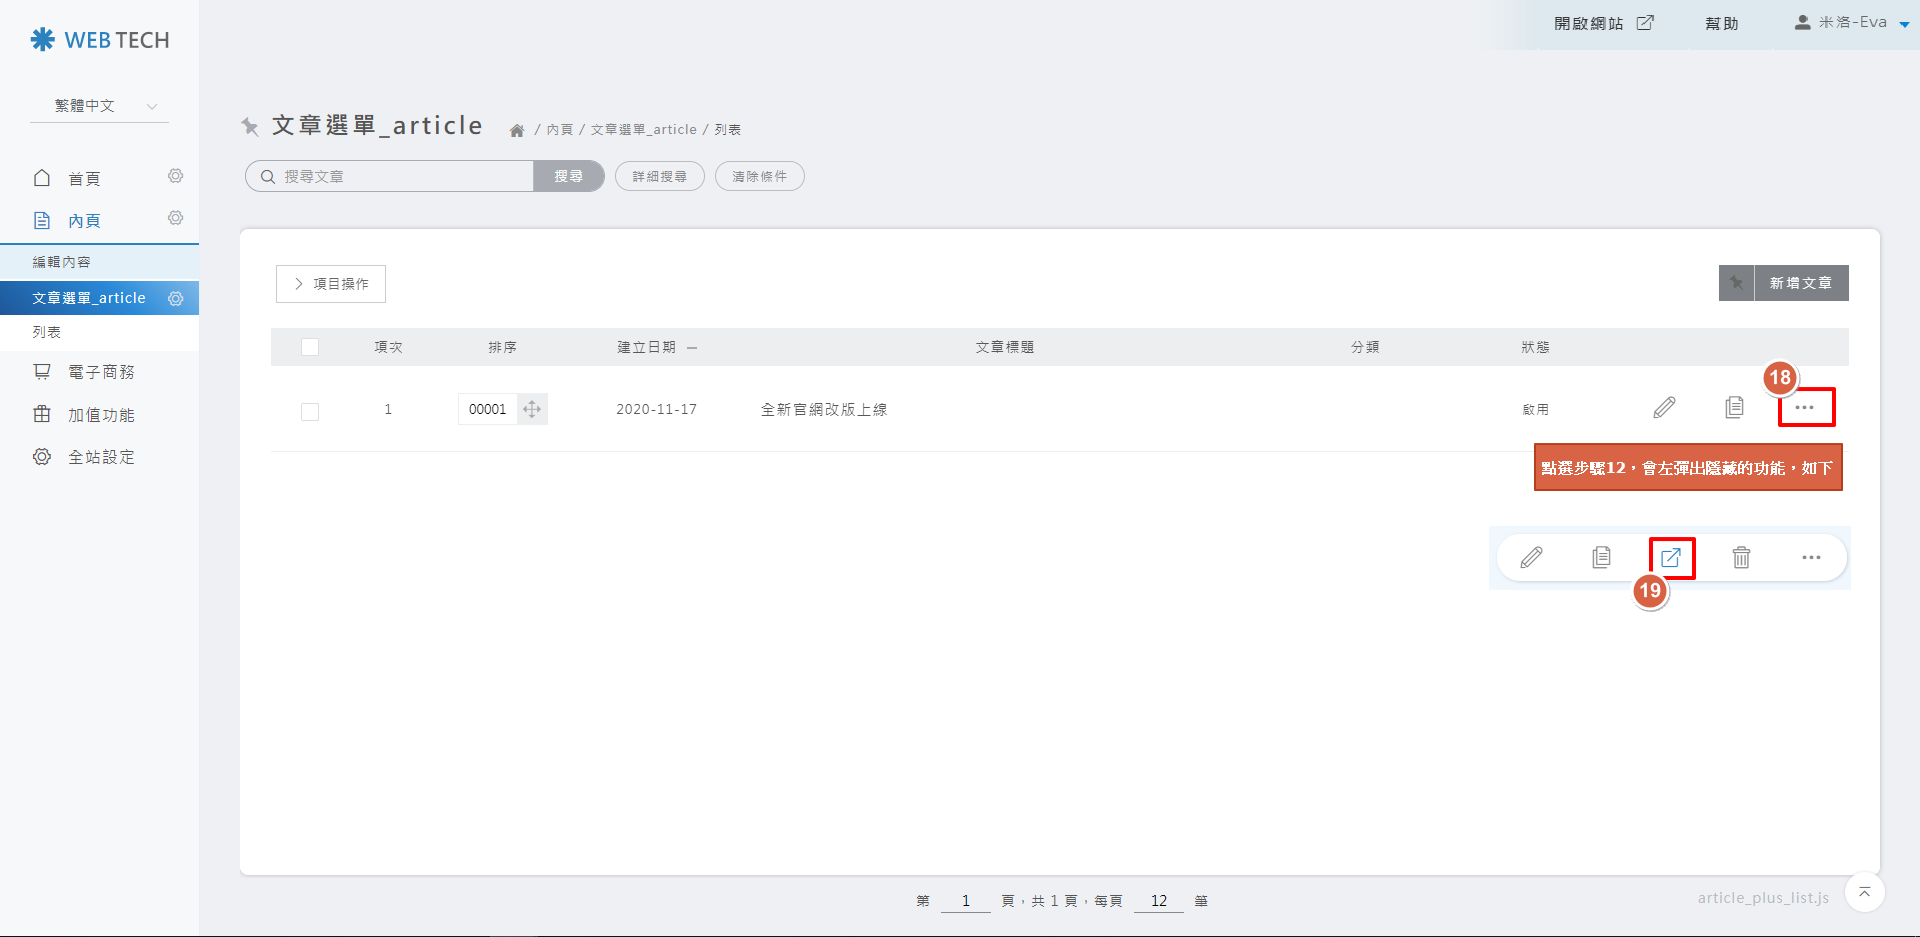Expand the 項目操作 menu

331,284
